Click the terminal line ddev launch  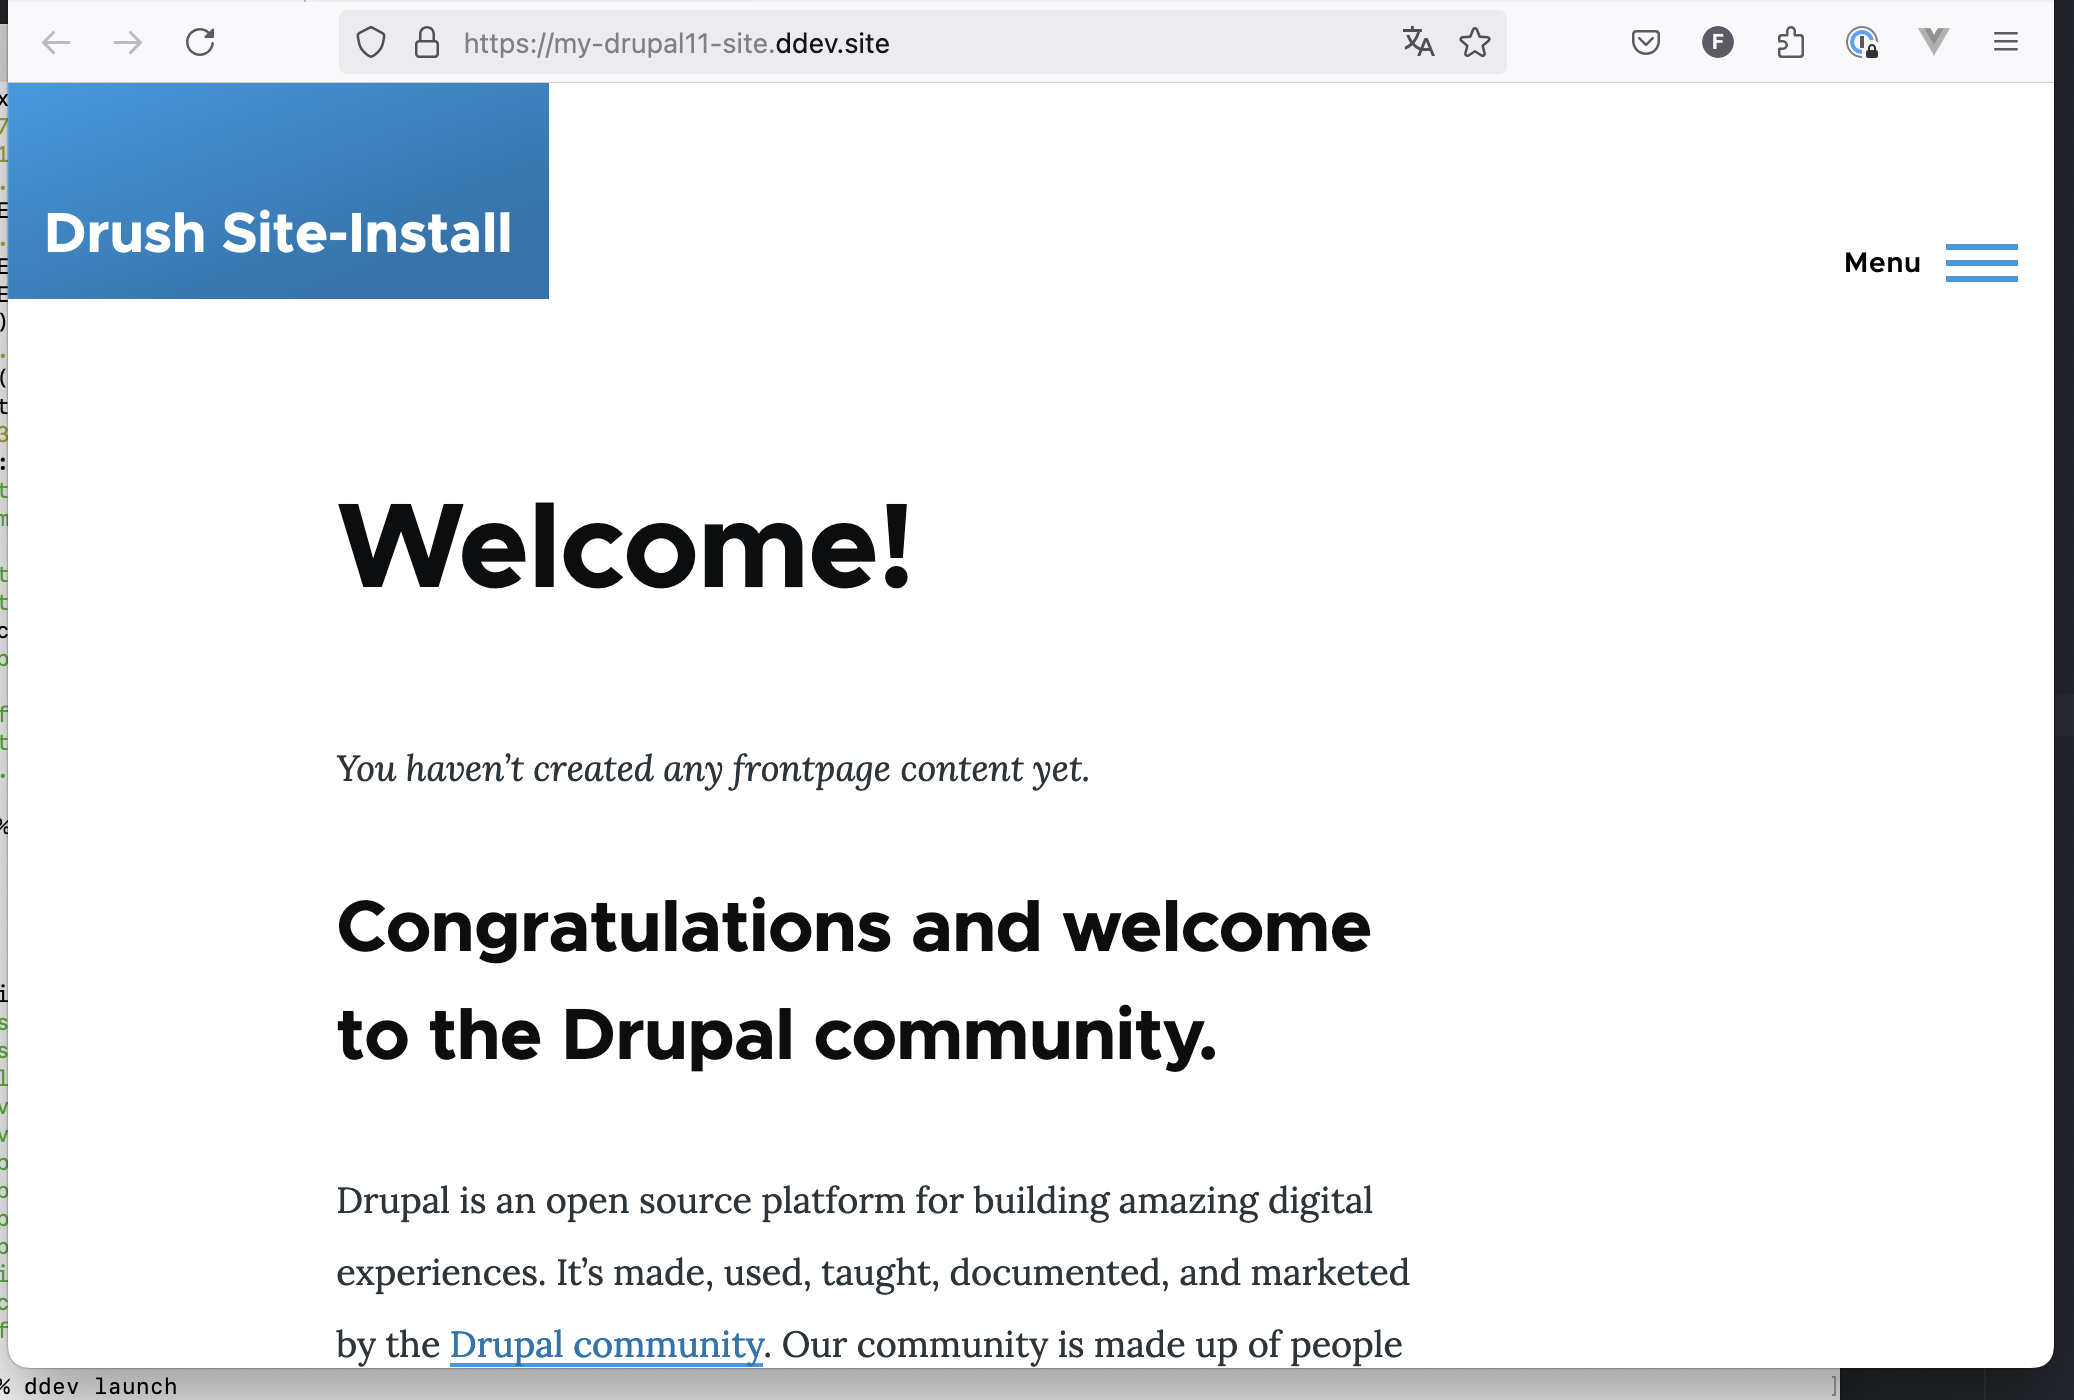tap(100, 1386)
